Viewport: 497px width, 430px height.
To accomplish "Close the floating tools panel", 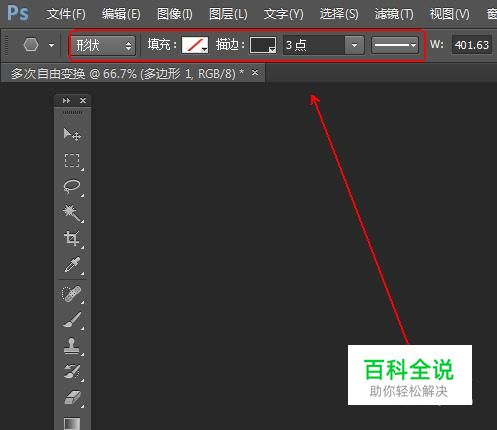I will coord(83,100).
